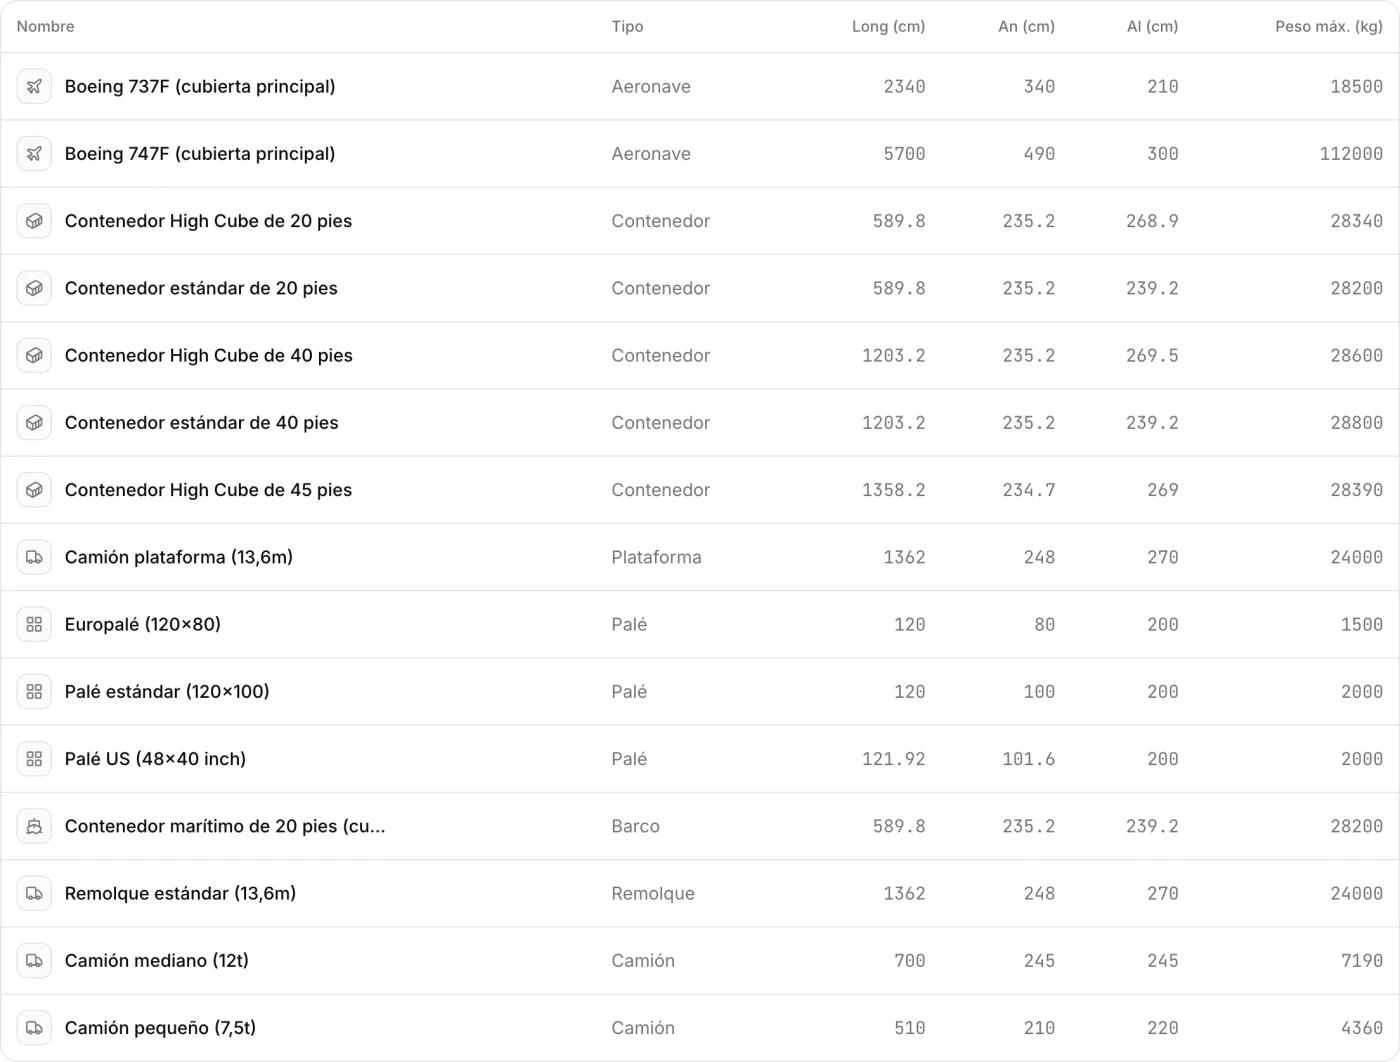Click truck icon next to Camión plataforma
1400x1062 pixels.
tap(34, 557)
